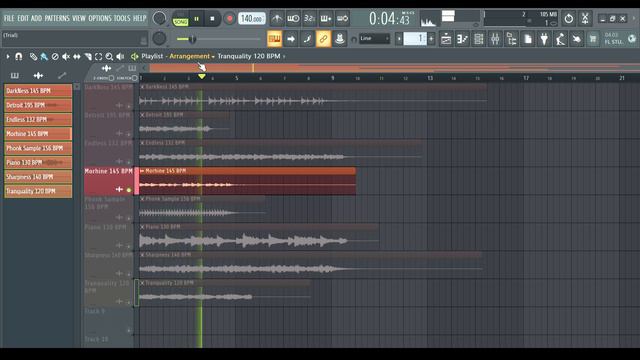Screen dimensions: 640x360
Task: Click the stamp tool icon next to link
Action: [x=339, y=39]
